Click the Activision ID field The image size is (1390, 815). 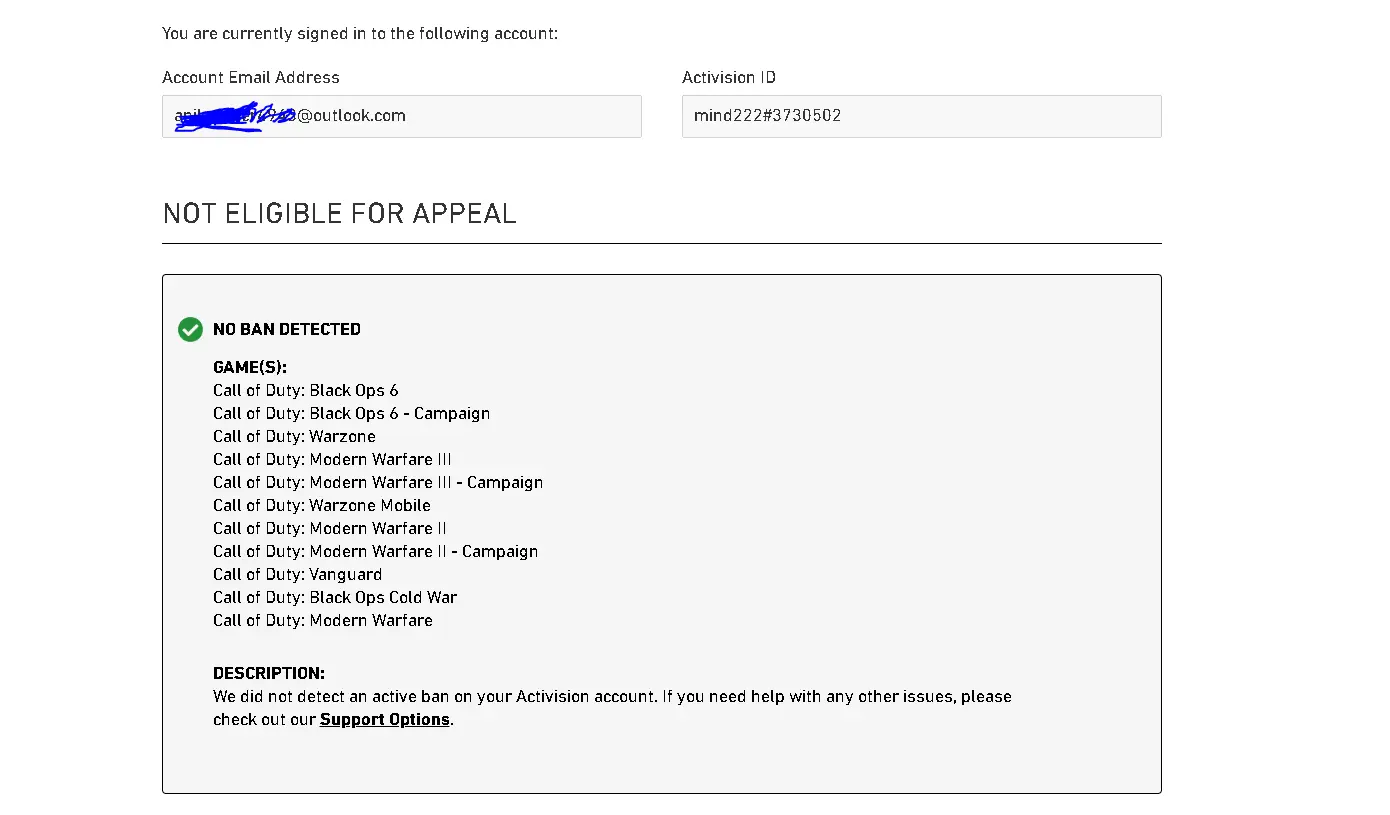tap(921, 116)
